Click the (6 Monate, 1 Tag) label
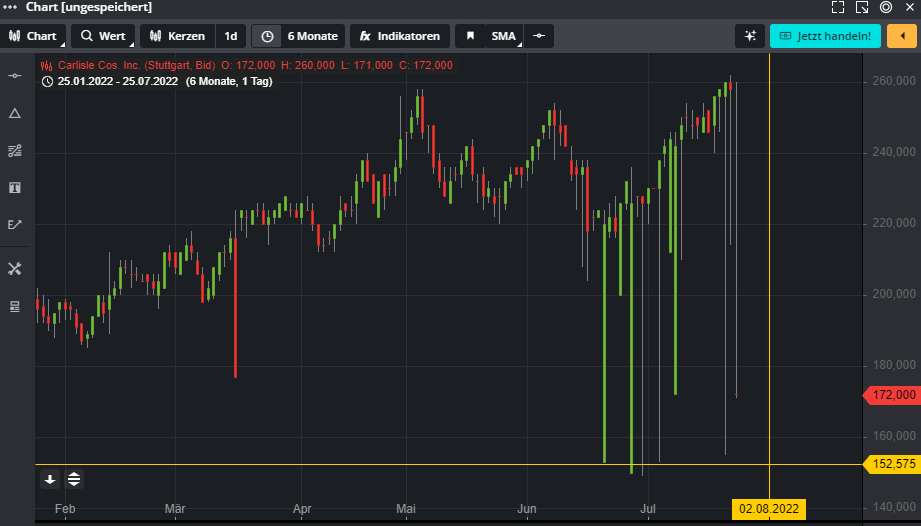921x526 pixels. point(229,81)
